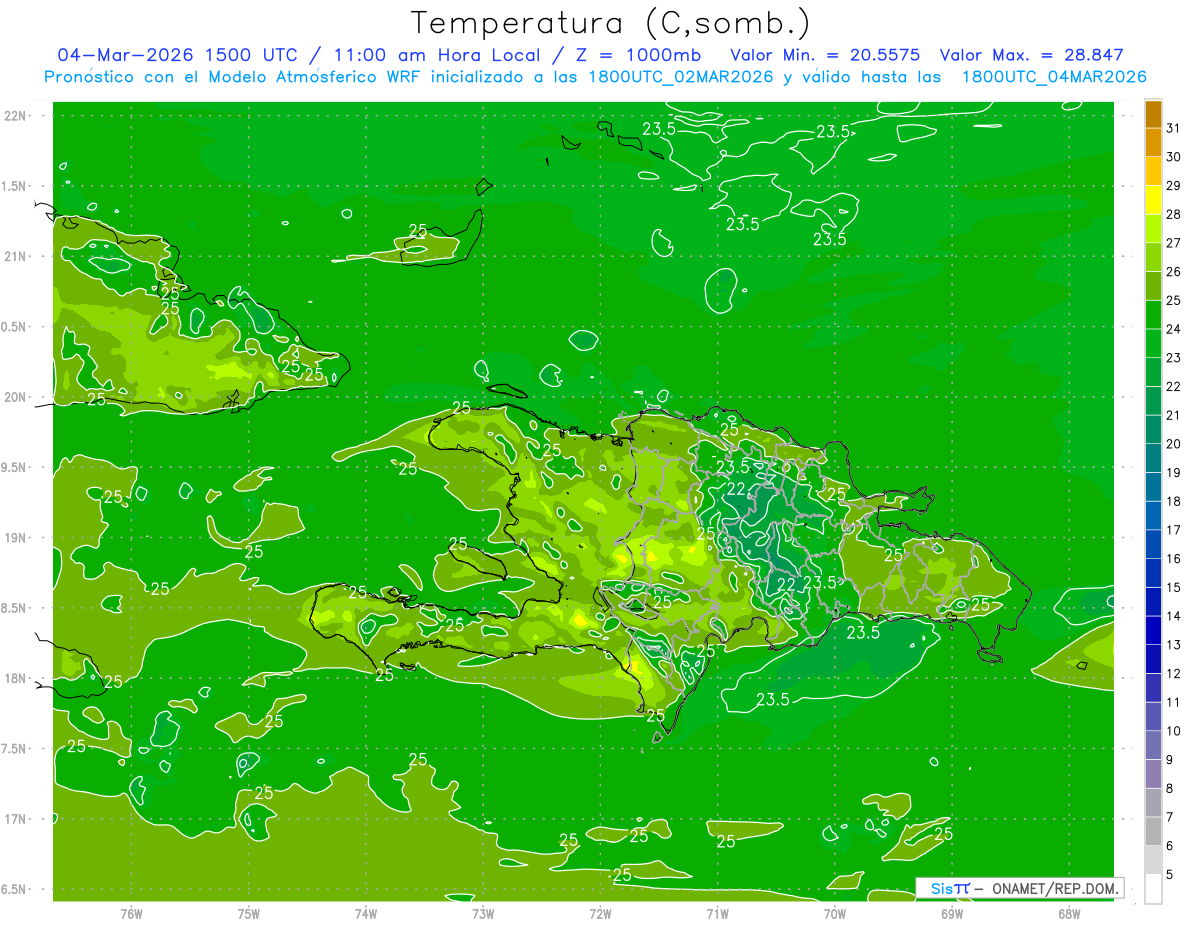Screen dimensions: 1200x927
Task: Click the '73W' longitude axis label
Action: click(483, 913)
